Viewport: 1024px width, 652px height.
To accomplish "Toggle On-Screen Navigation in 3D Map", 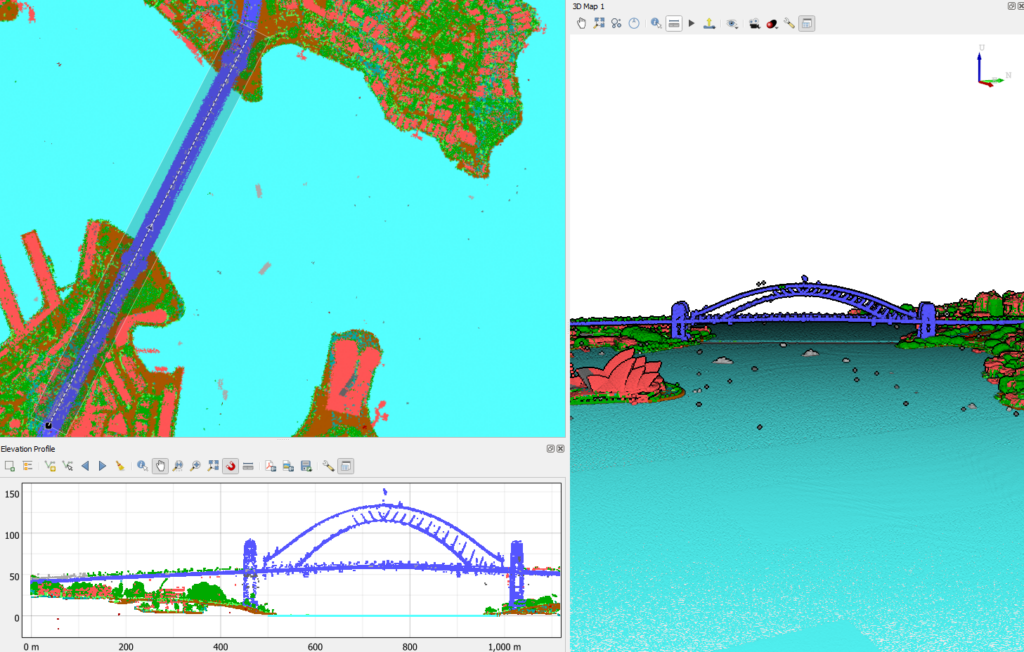I will pyautogui.click(x=616, y=24).
